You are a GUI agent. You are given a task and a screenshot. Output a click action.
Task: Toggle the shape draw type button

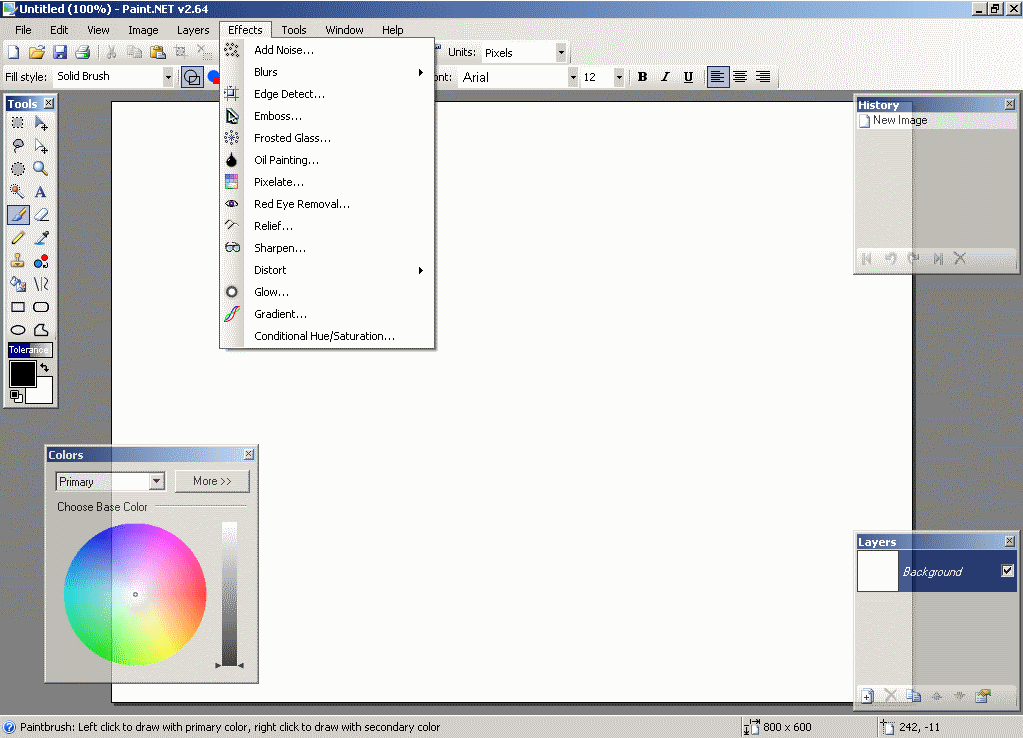(x=192, y=77)
